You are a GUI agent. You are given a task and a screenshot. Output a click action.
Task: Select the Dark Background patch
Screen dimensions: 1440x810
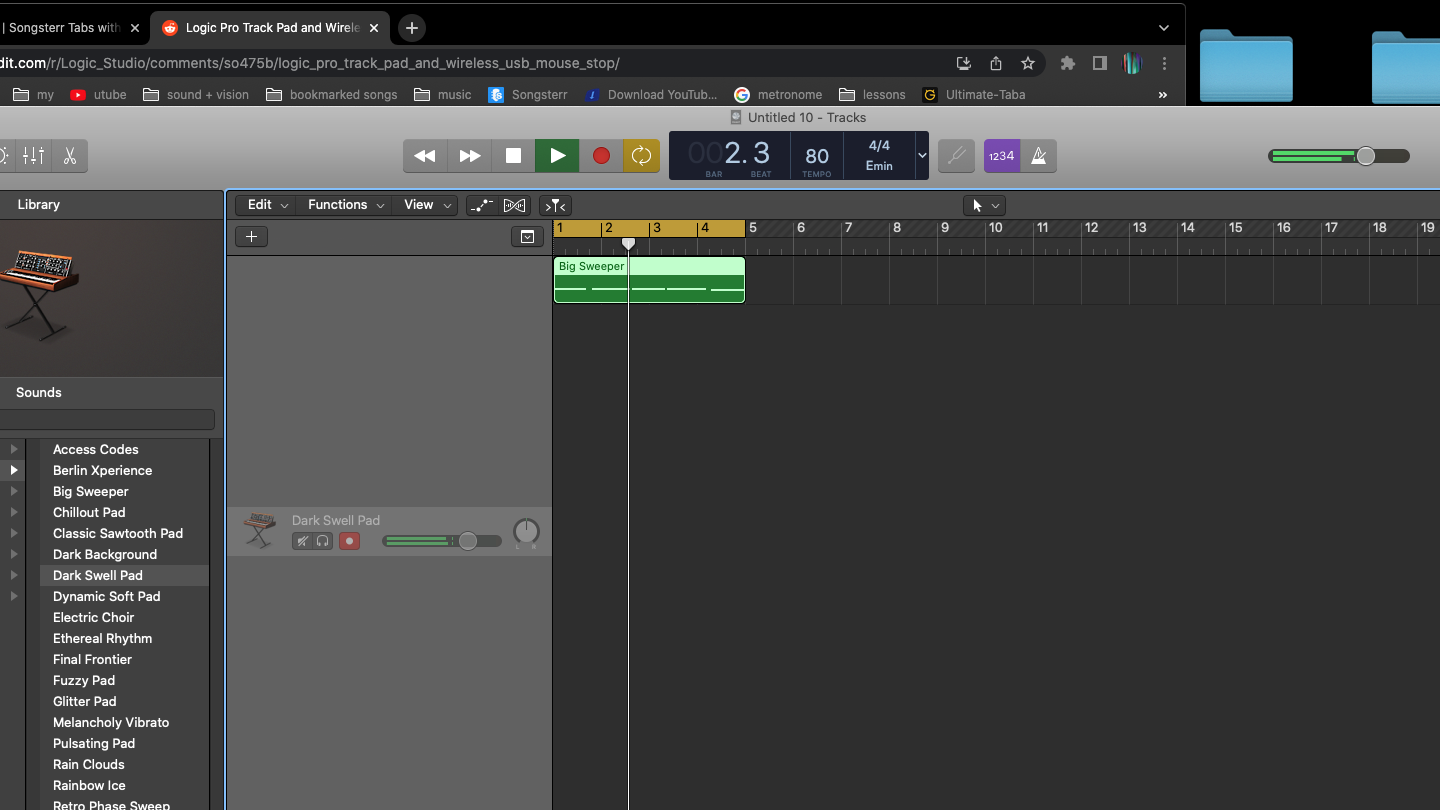(105, 554)
